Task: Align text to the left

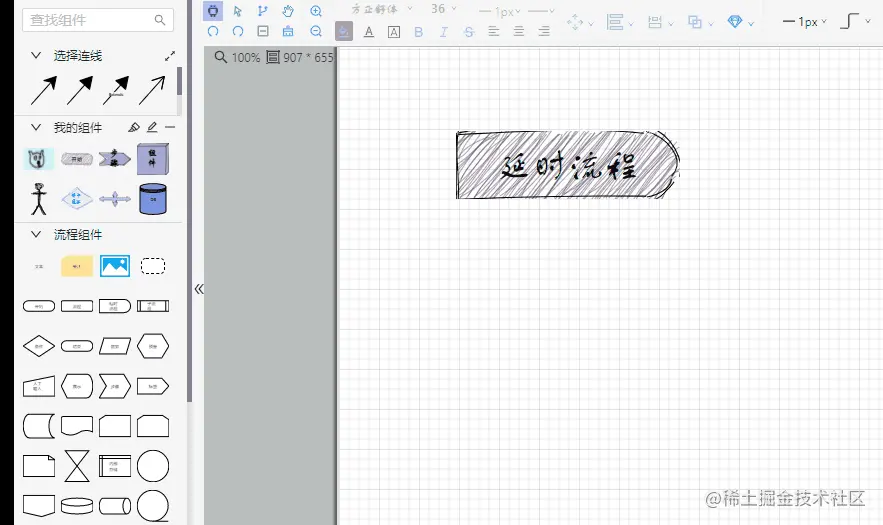Action: coord(494,32)
